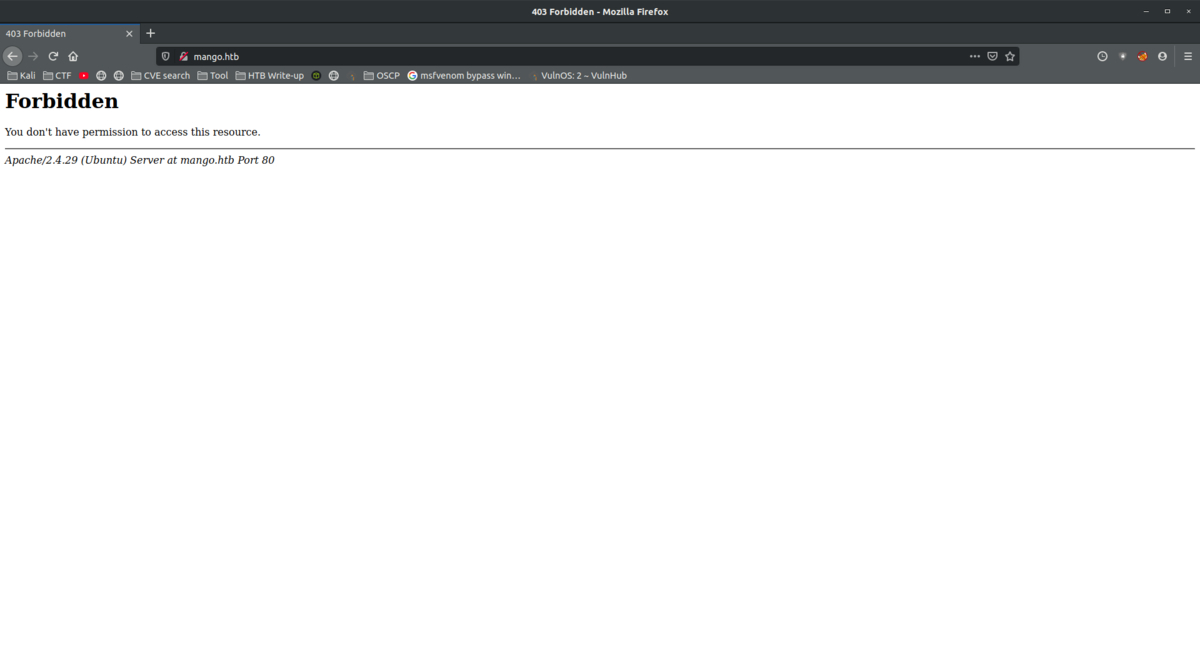Click the history clock icon near toolbar right
This screenshot has height=658, width=1200.
click(x=1103, y=56)
